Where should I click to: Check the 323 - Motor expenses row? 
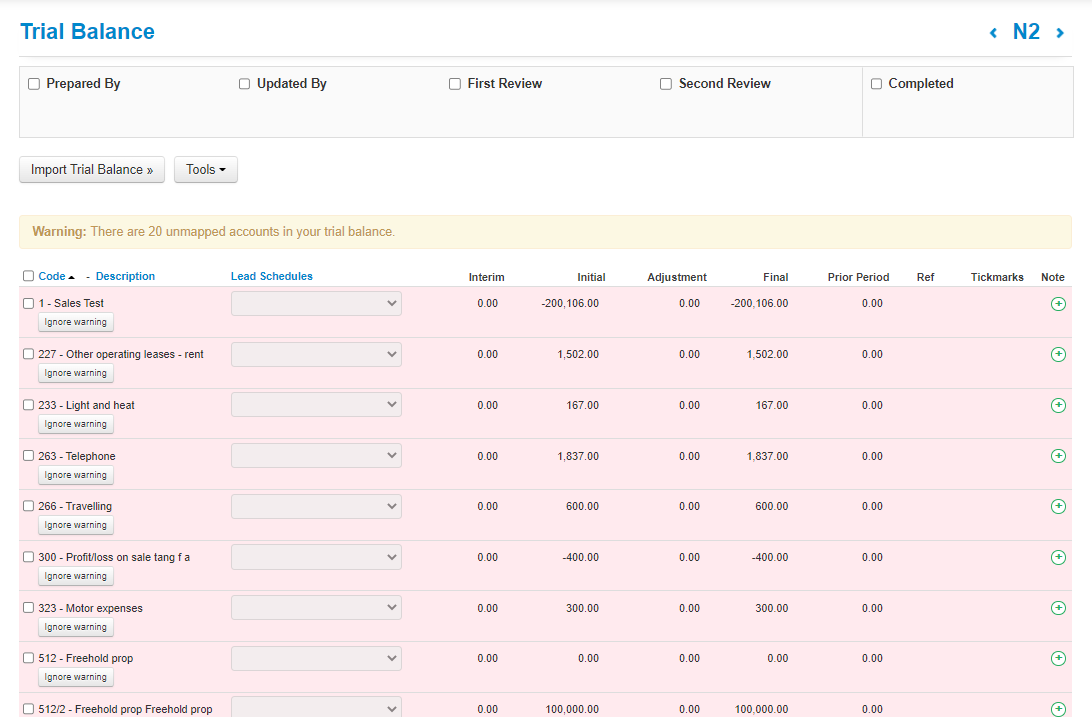(x=29, y=608)
